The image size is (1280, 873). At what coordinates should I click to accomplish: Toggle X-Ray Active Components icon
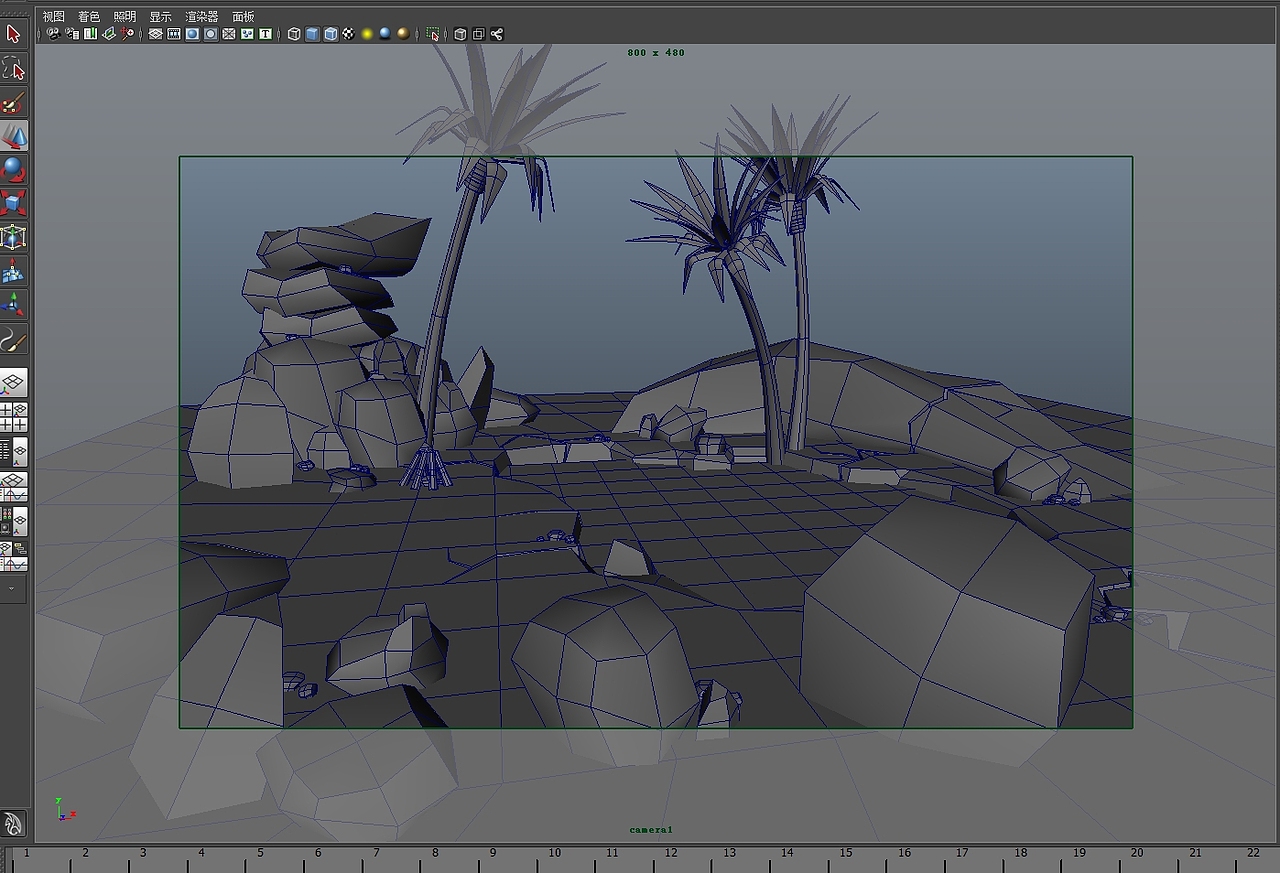pyautogui.click(x=478, y=34)
